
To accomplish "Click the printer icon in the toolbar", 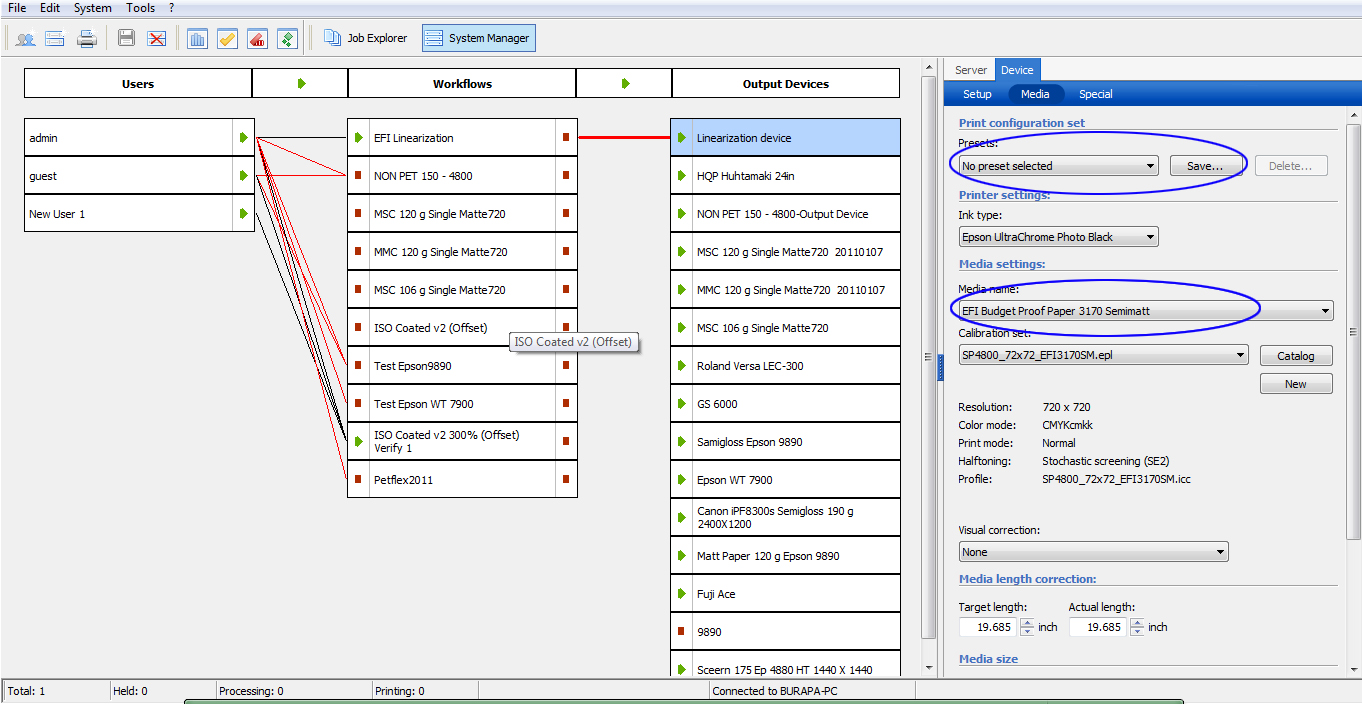I will [x=87, y=38].
